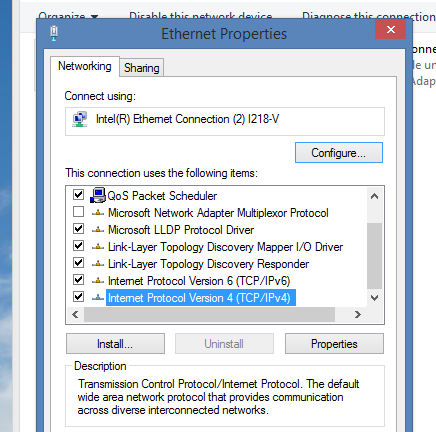The height and width of the screenshot is (432, 436).
Task: Click the Configure... button
Action: [339, 153]
